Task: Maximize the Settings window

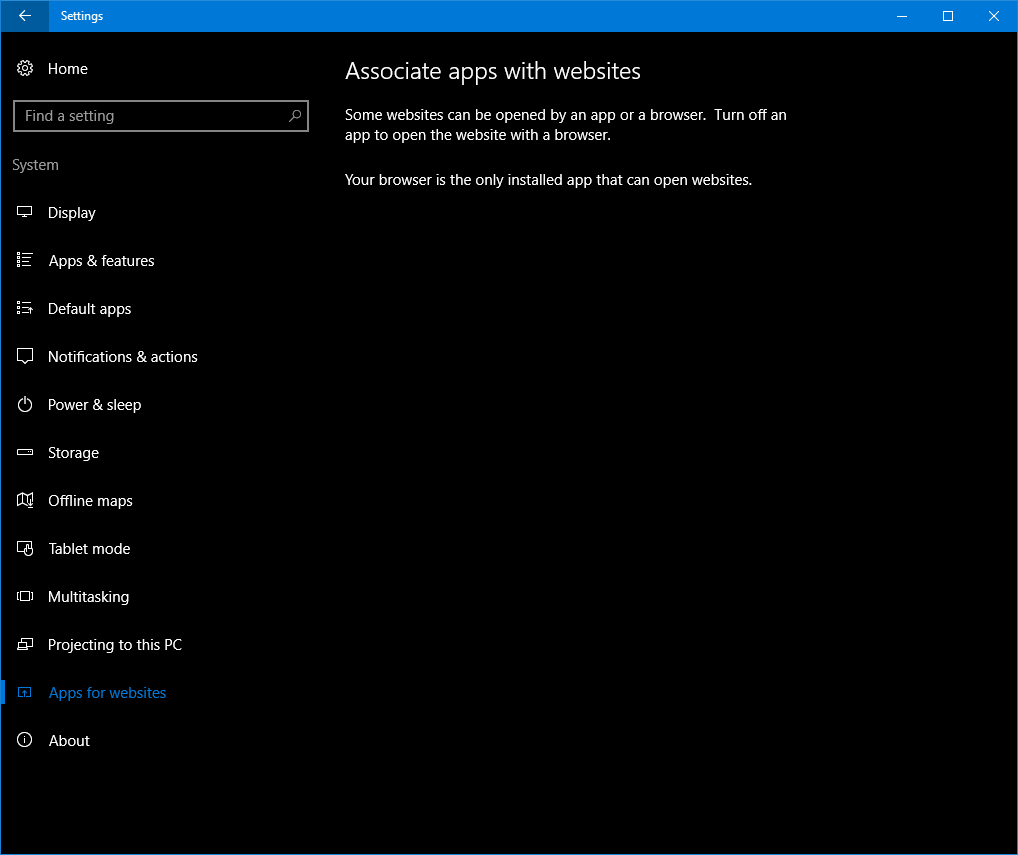Action: (x=948, y=16)
